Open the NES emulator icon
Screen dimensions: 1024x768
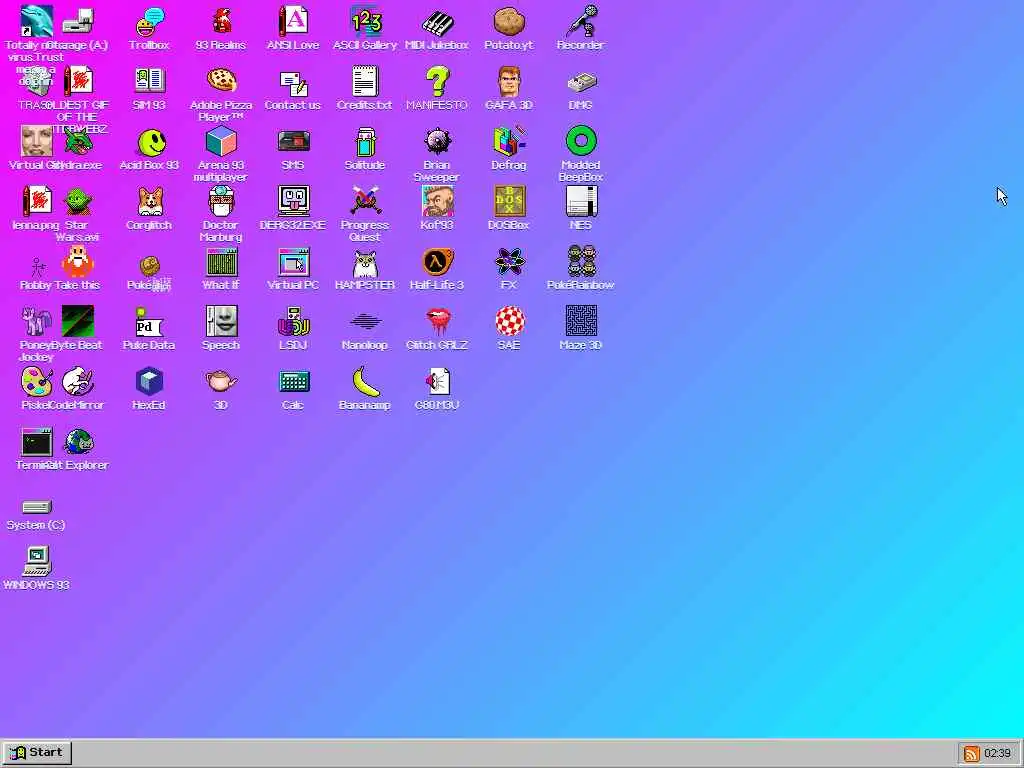pos(581,201)
